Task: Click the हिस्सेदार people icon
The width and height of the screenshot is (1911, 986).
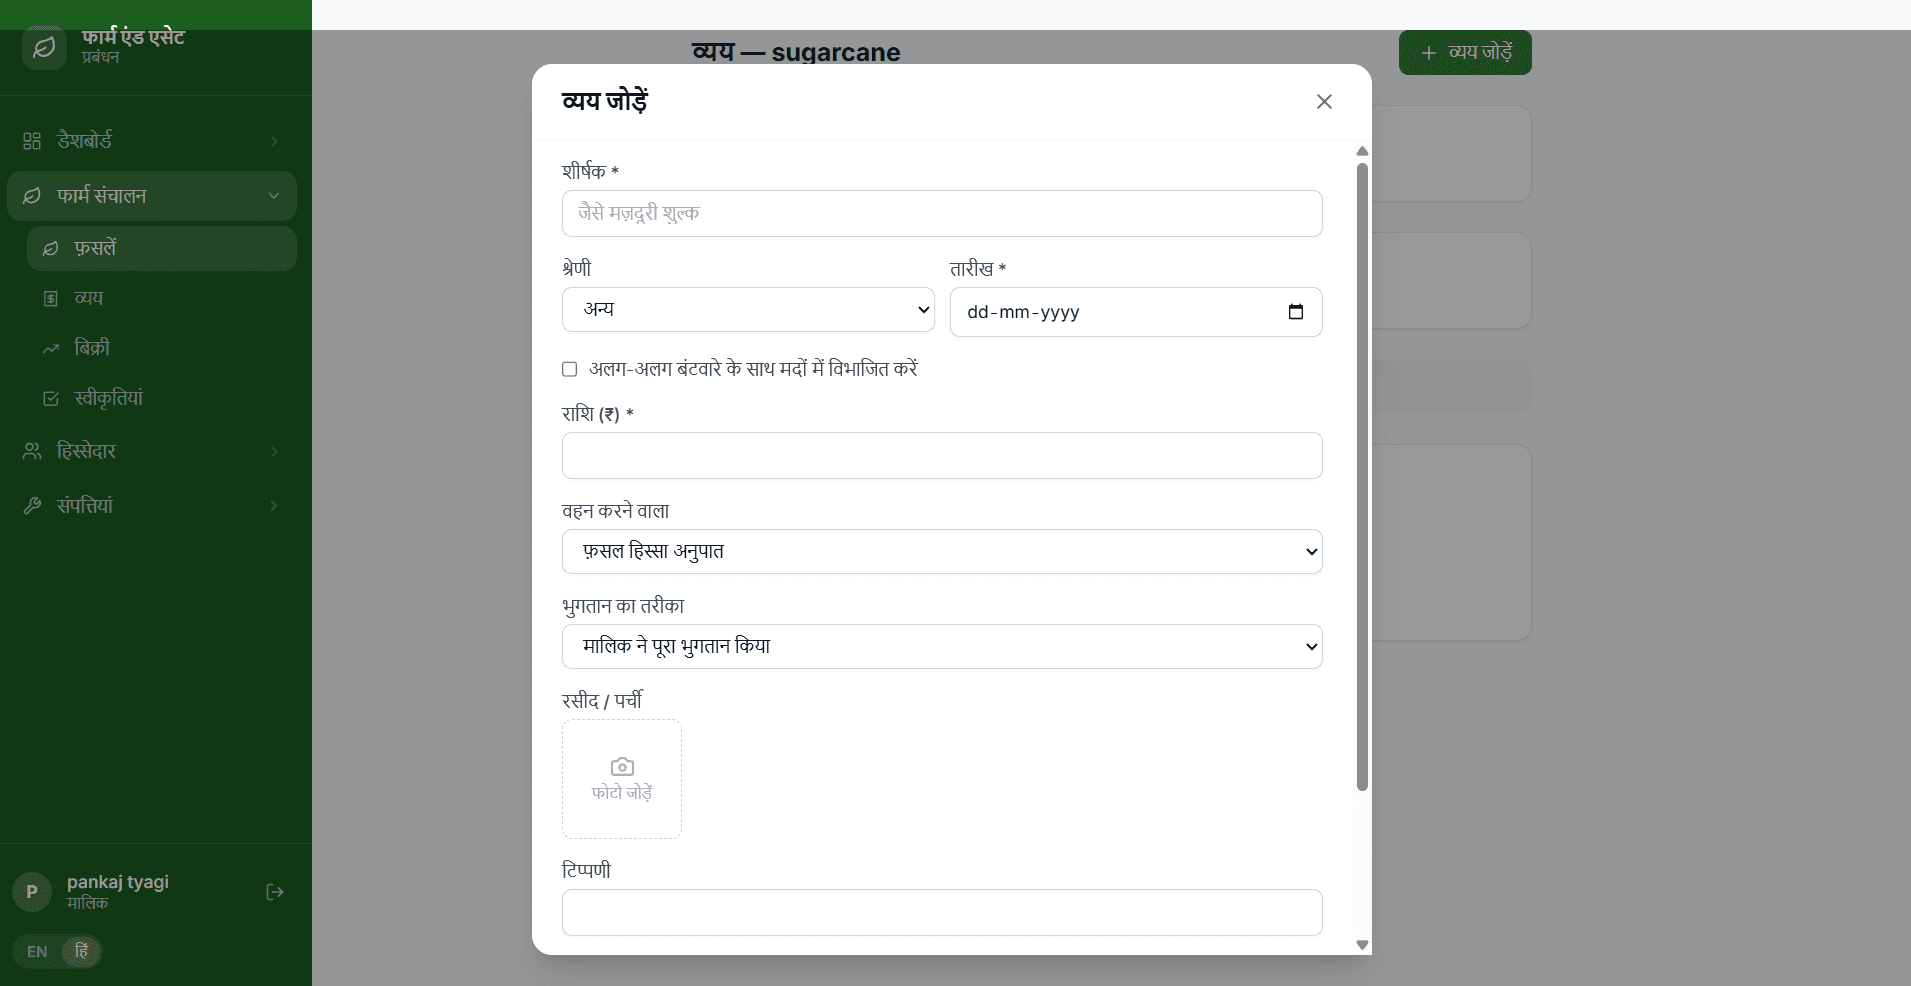Action: click(32, 451)
